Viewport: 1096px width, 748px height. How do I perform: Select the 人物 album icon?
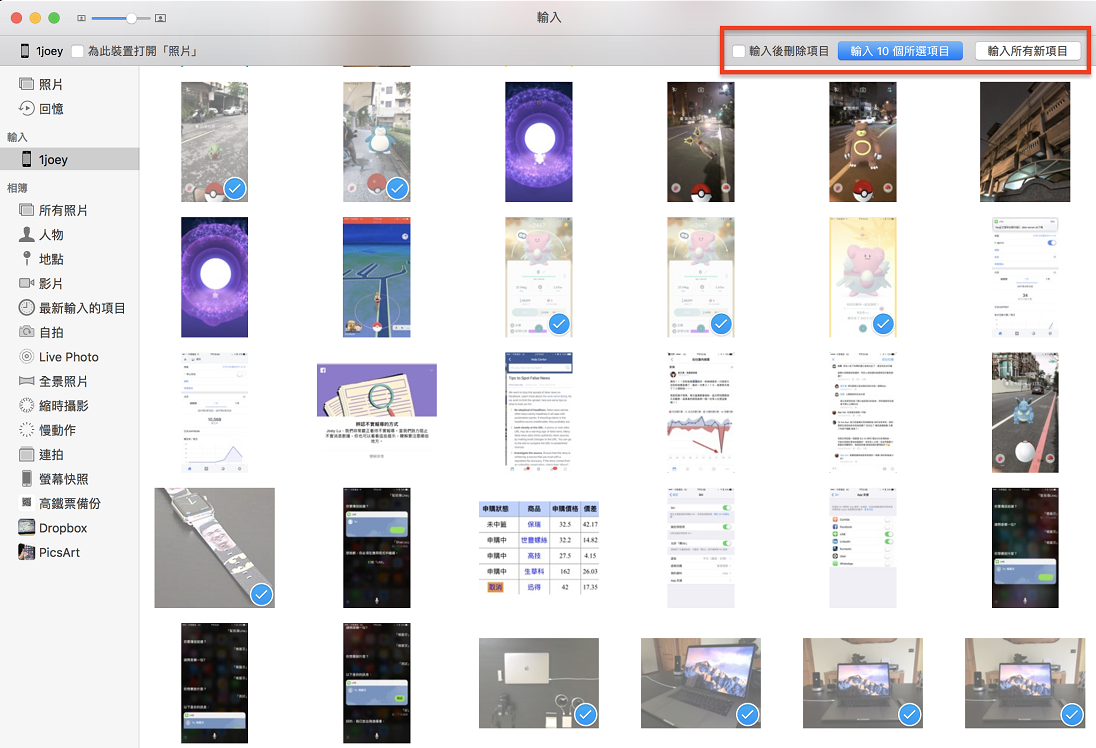pyautogui.click(x=50, y=234)
